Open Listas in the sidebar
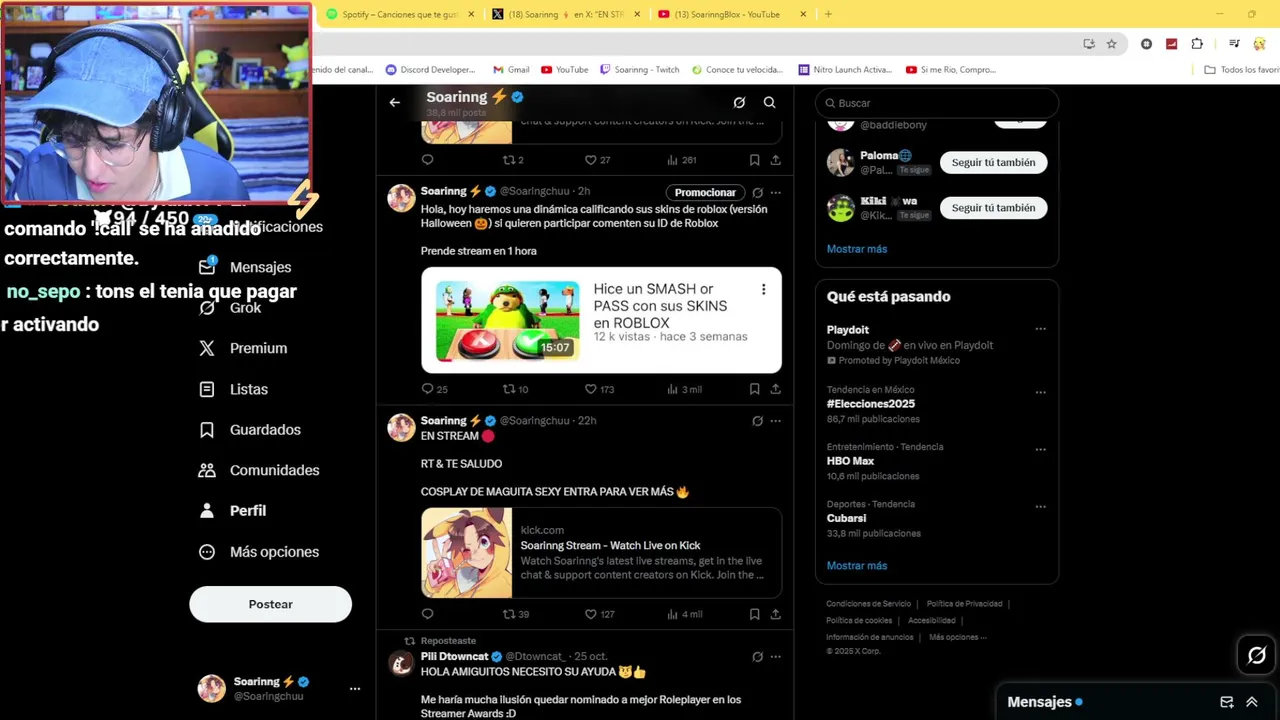 click(x=233, y=389)
